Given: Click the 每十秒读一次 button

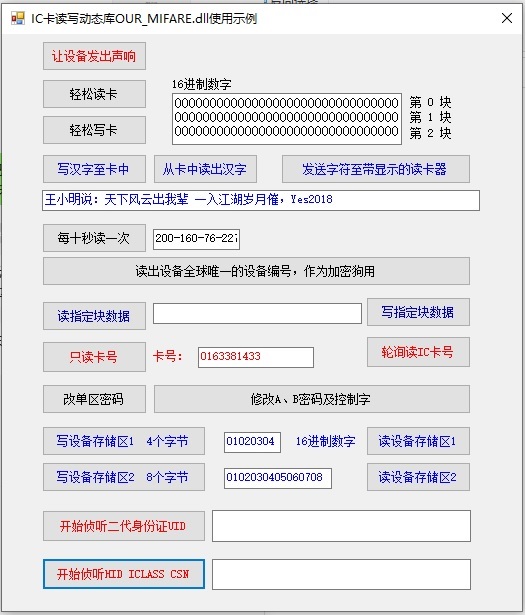Looking at the screenshot, I should pyautogui.click(x=94, y=238).
